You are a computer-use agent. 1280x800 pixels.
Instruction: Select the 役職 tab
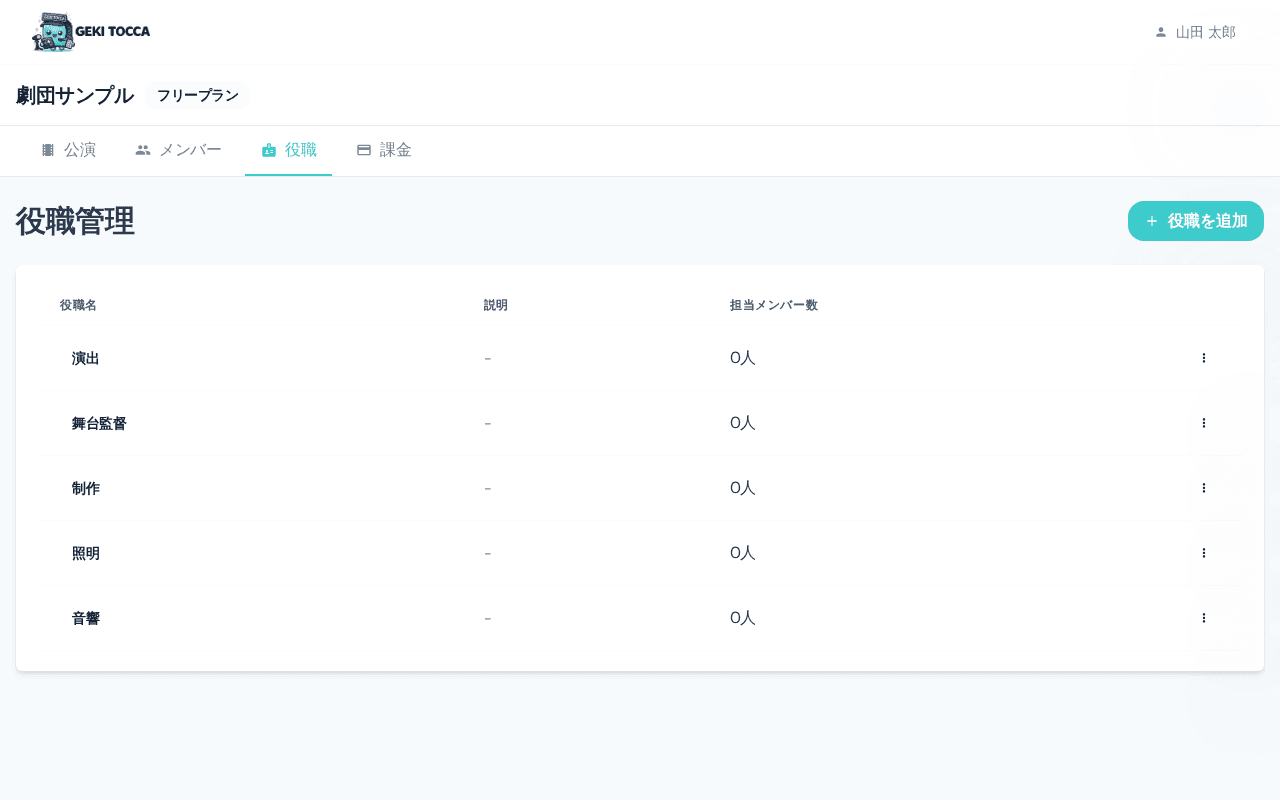[x=288, y=150]
